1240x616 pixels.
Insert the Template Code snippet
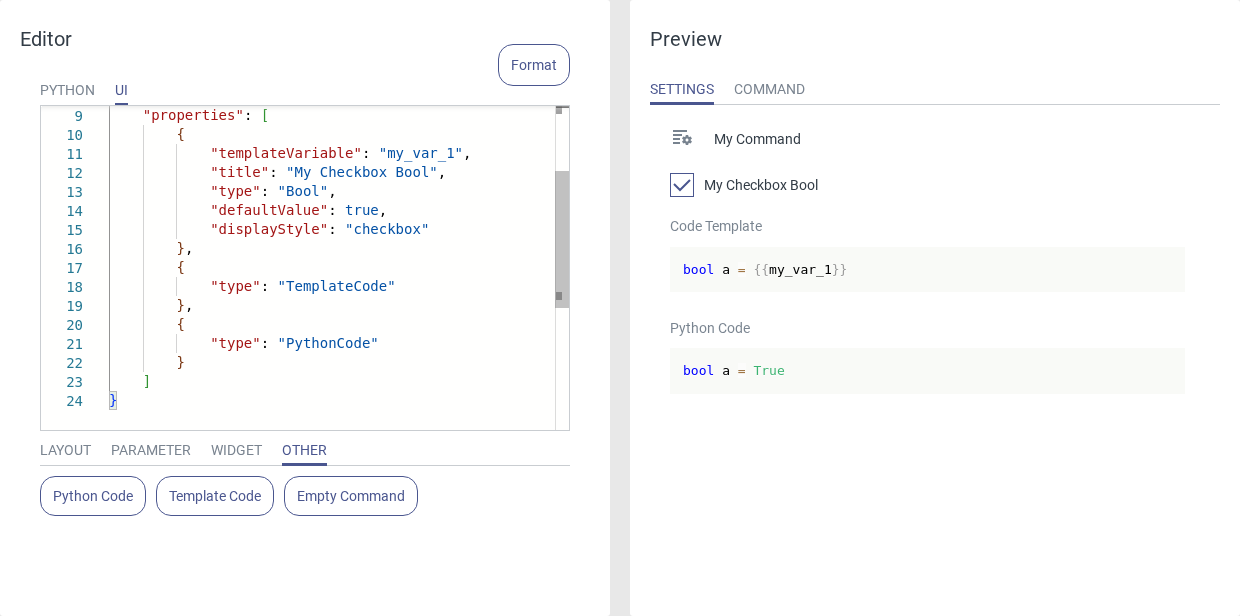(215, 496)
